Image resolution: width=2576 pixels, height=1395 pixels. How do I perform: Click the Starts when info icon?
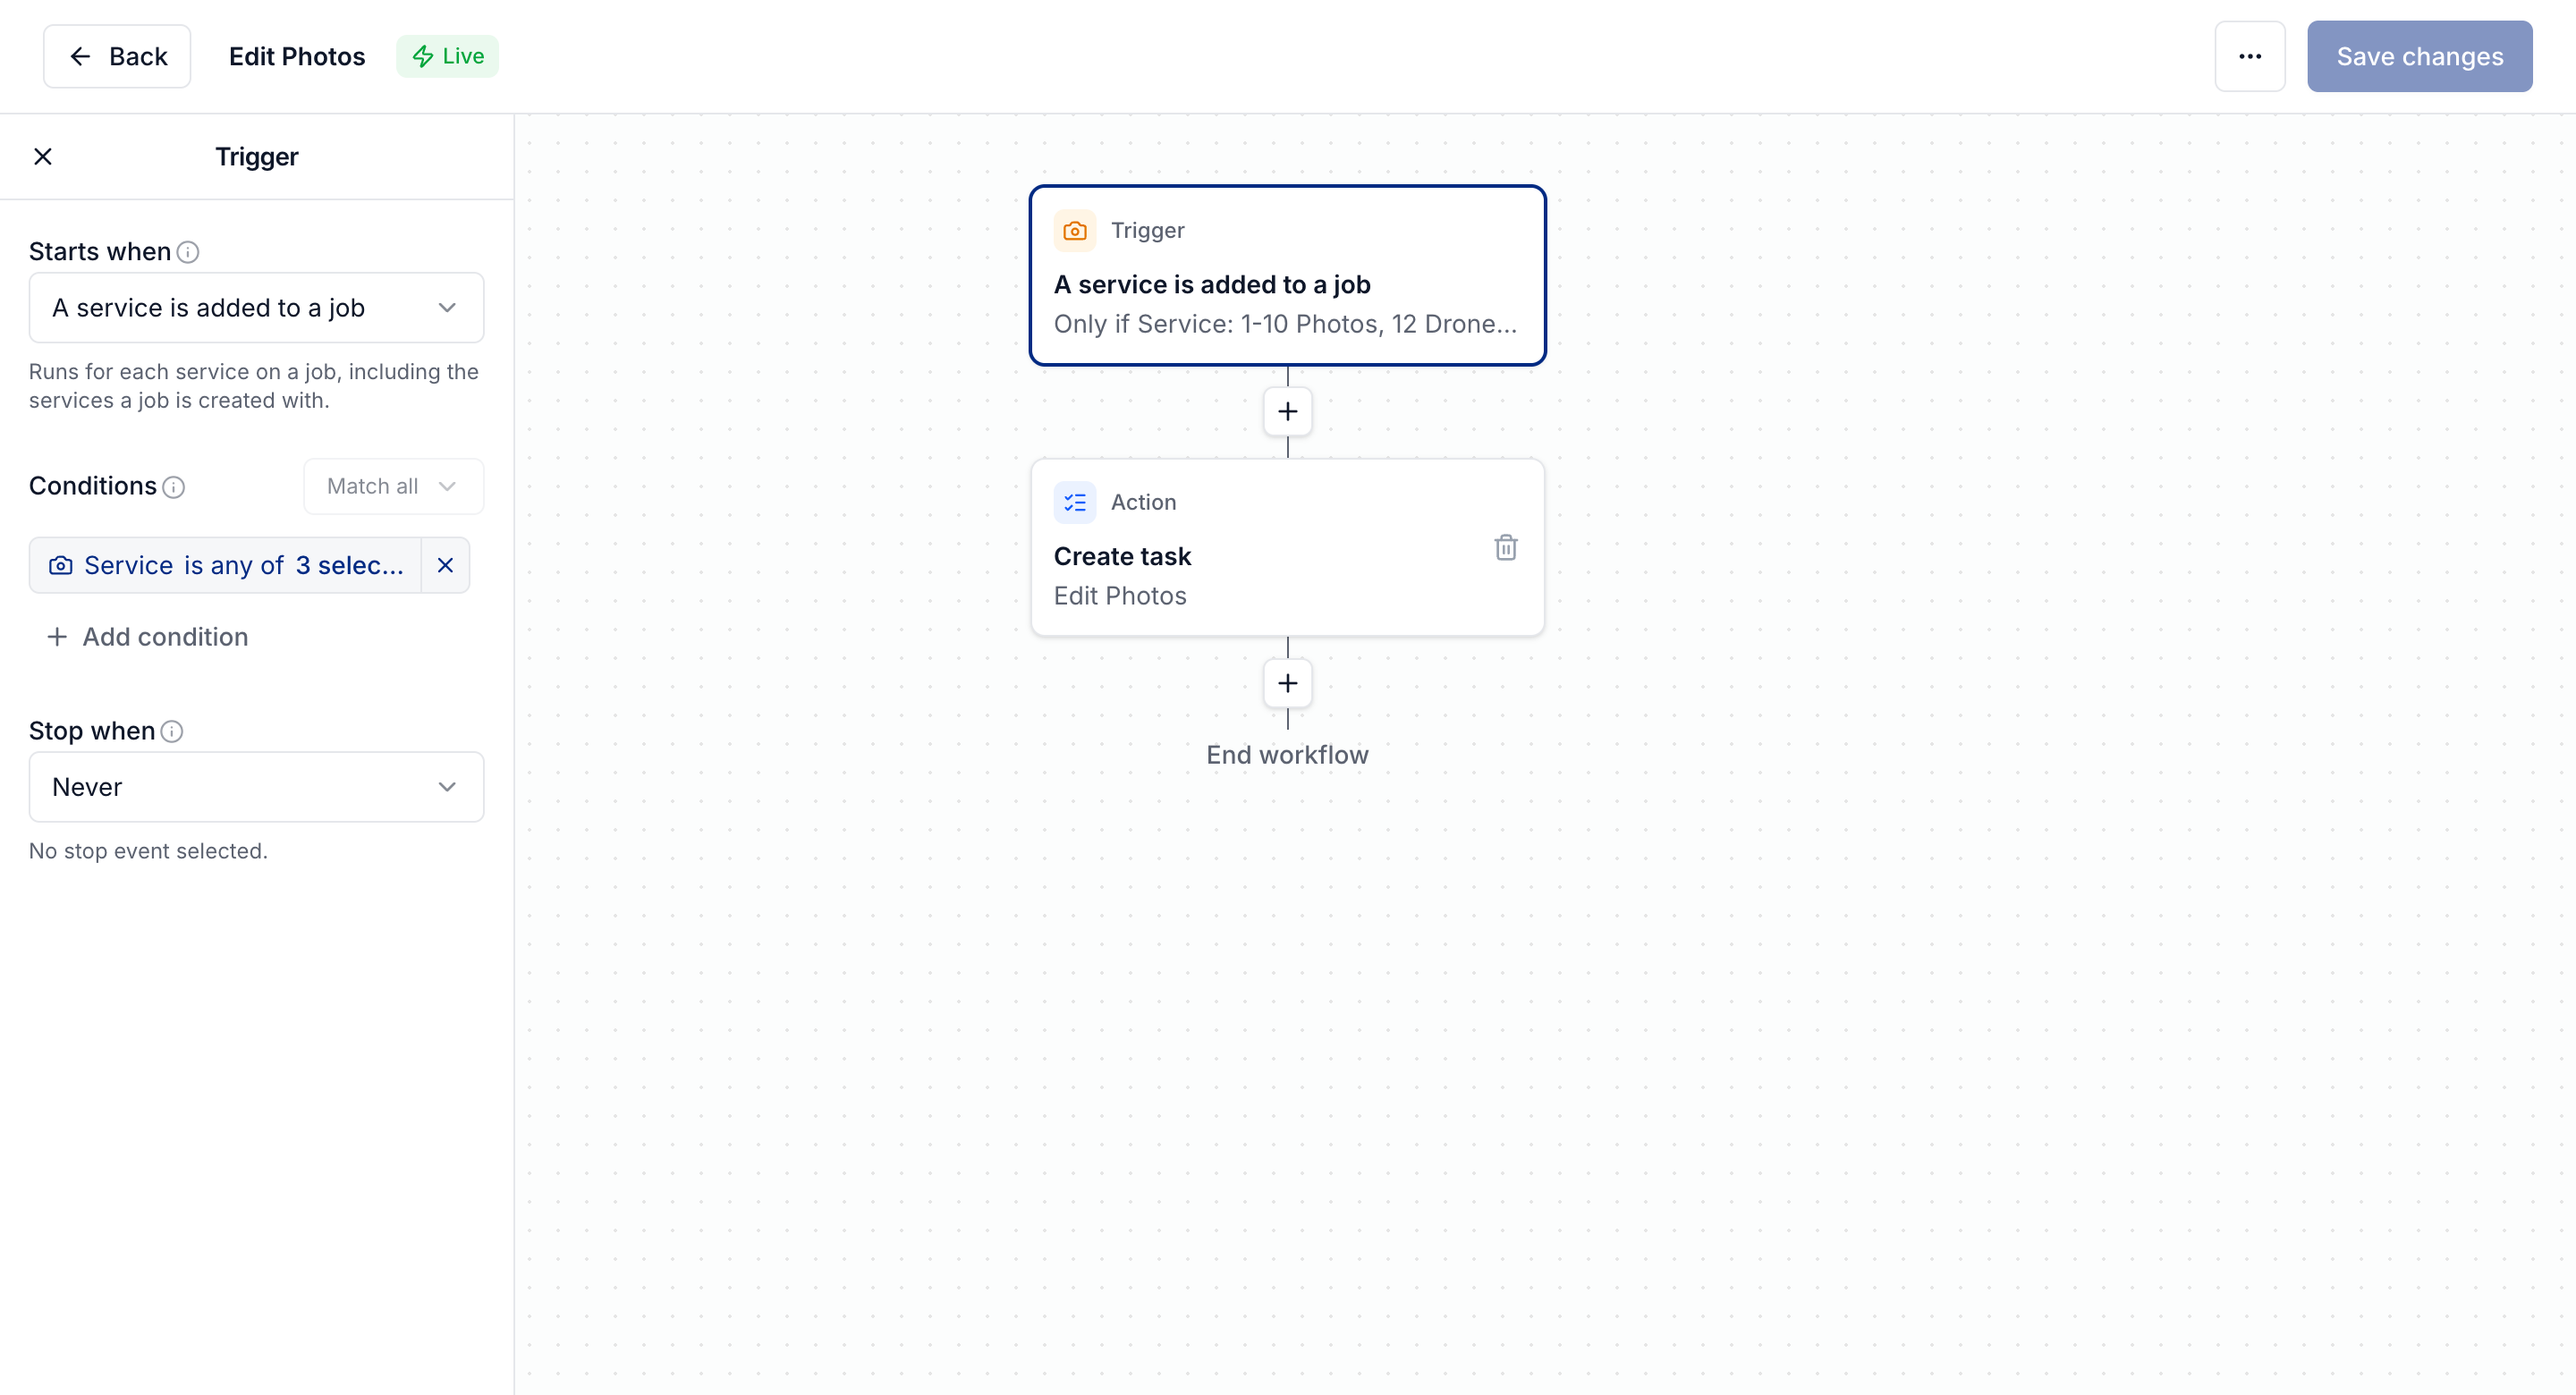tap(188, 252)
